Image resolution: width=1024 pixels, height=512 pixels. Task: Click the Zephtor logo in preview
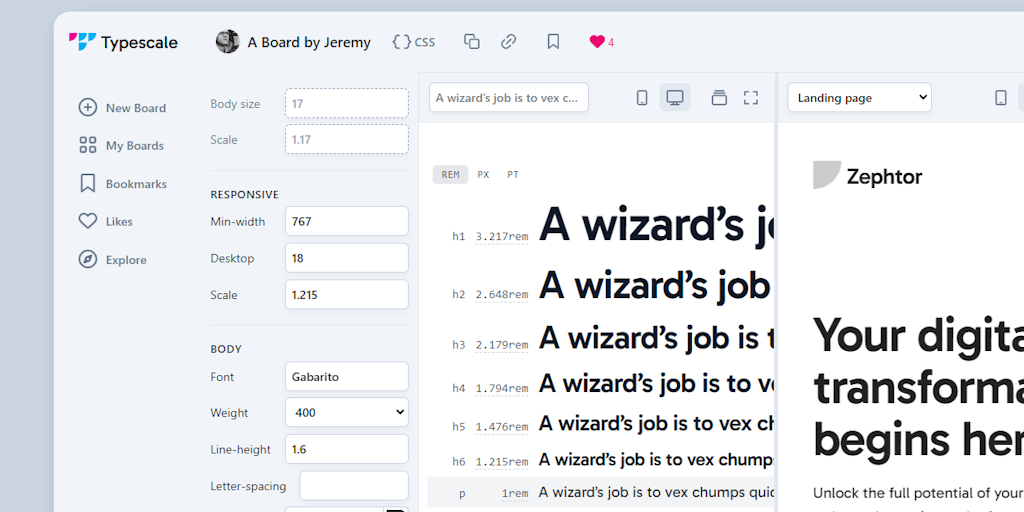coord(867,175)
